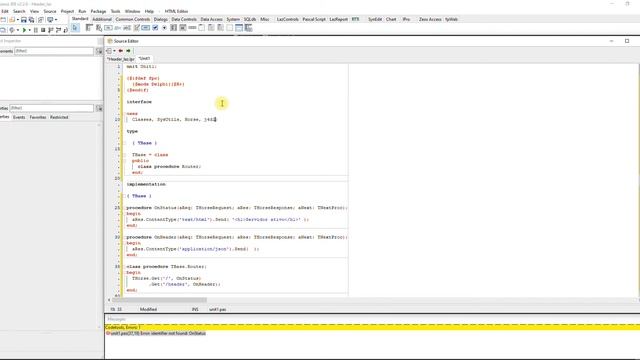
Task: Jump back in Source Editor history
Action: point(121,51)
